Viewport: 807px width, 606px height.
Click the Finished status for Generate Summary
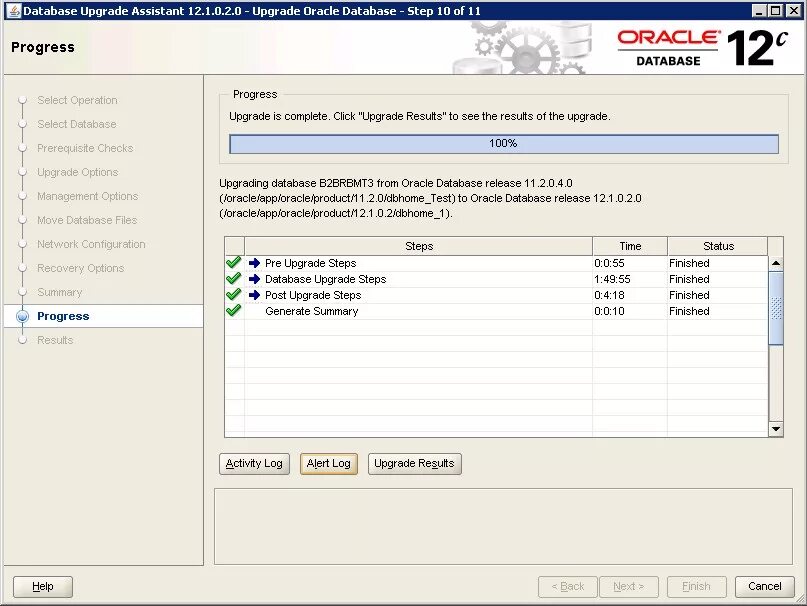point(689,311)
